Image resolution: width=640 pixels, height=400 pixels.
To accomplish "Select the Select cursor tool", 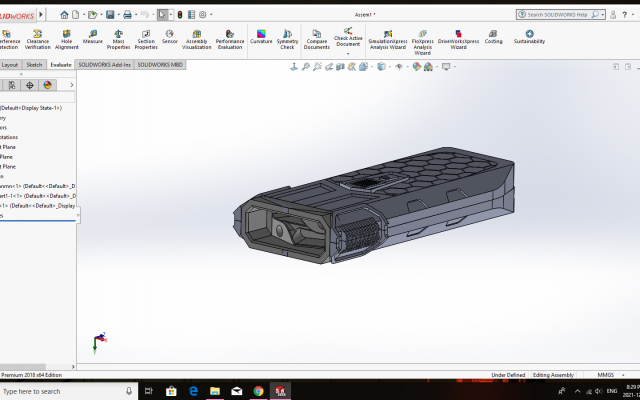I will [x=162, y=15].
